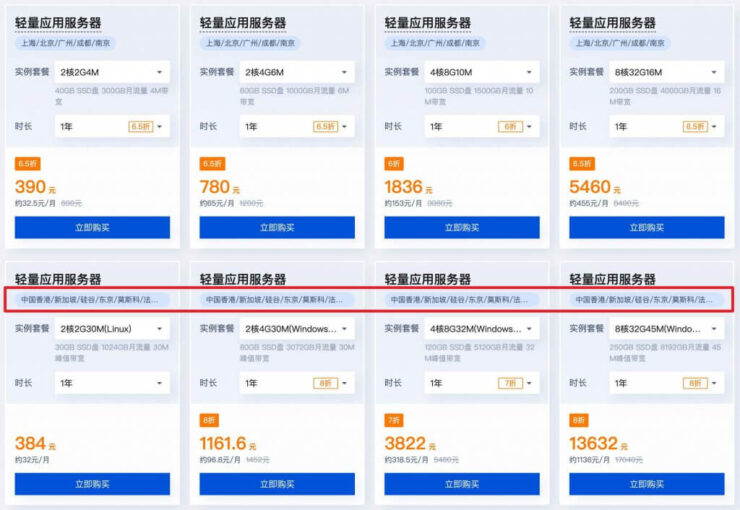Open the duration dropdown on the 1836元 card
Image resolution: width=740 pixels, height=510 pixels.
click(x=482, y=126)
